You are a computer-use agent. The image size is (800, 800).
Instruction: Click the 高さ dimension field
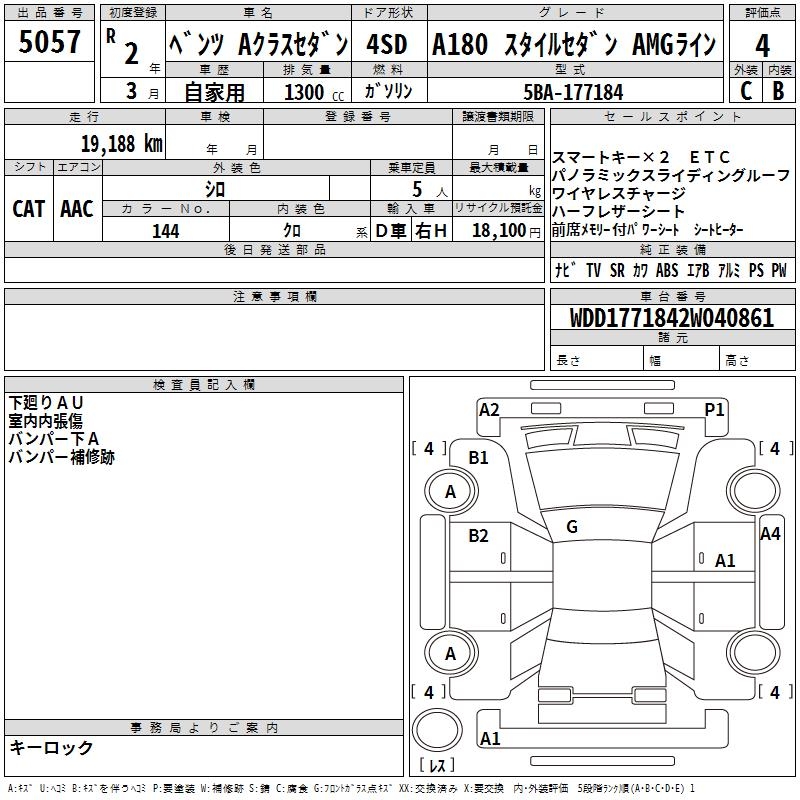tap(757, 360)
